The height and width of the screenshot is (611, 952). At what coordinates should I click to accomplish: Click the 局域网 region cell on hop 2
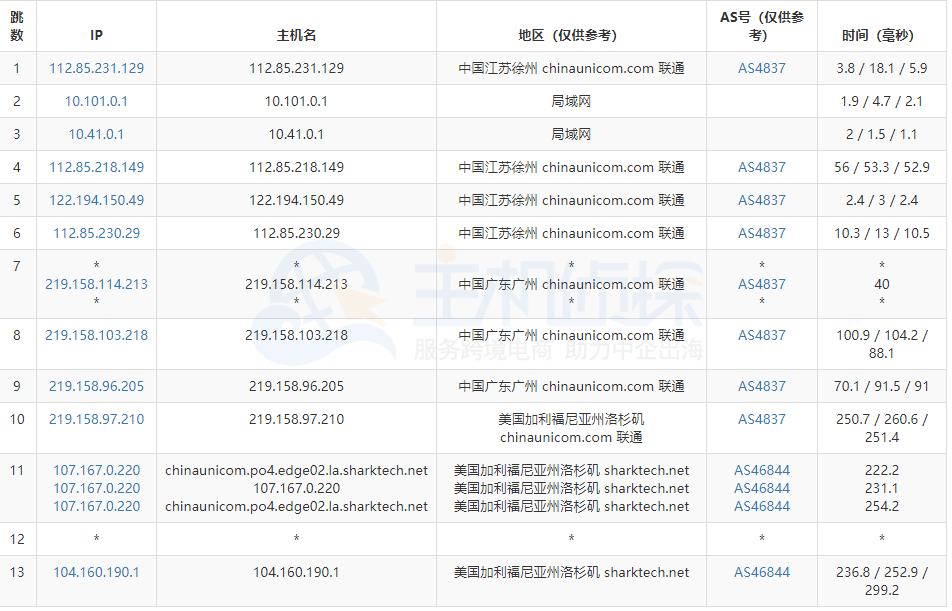coord(571,101)
